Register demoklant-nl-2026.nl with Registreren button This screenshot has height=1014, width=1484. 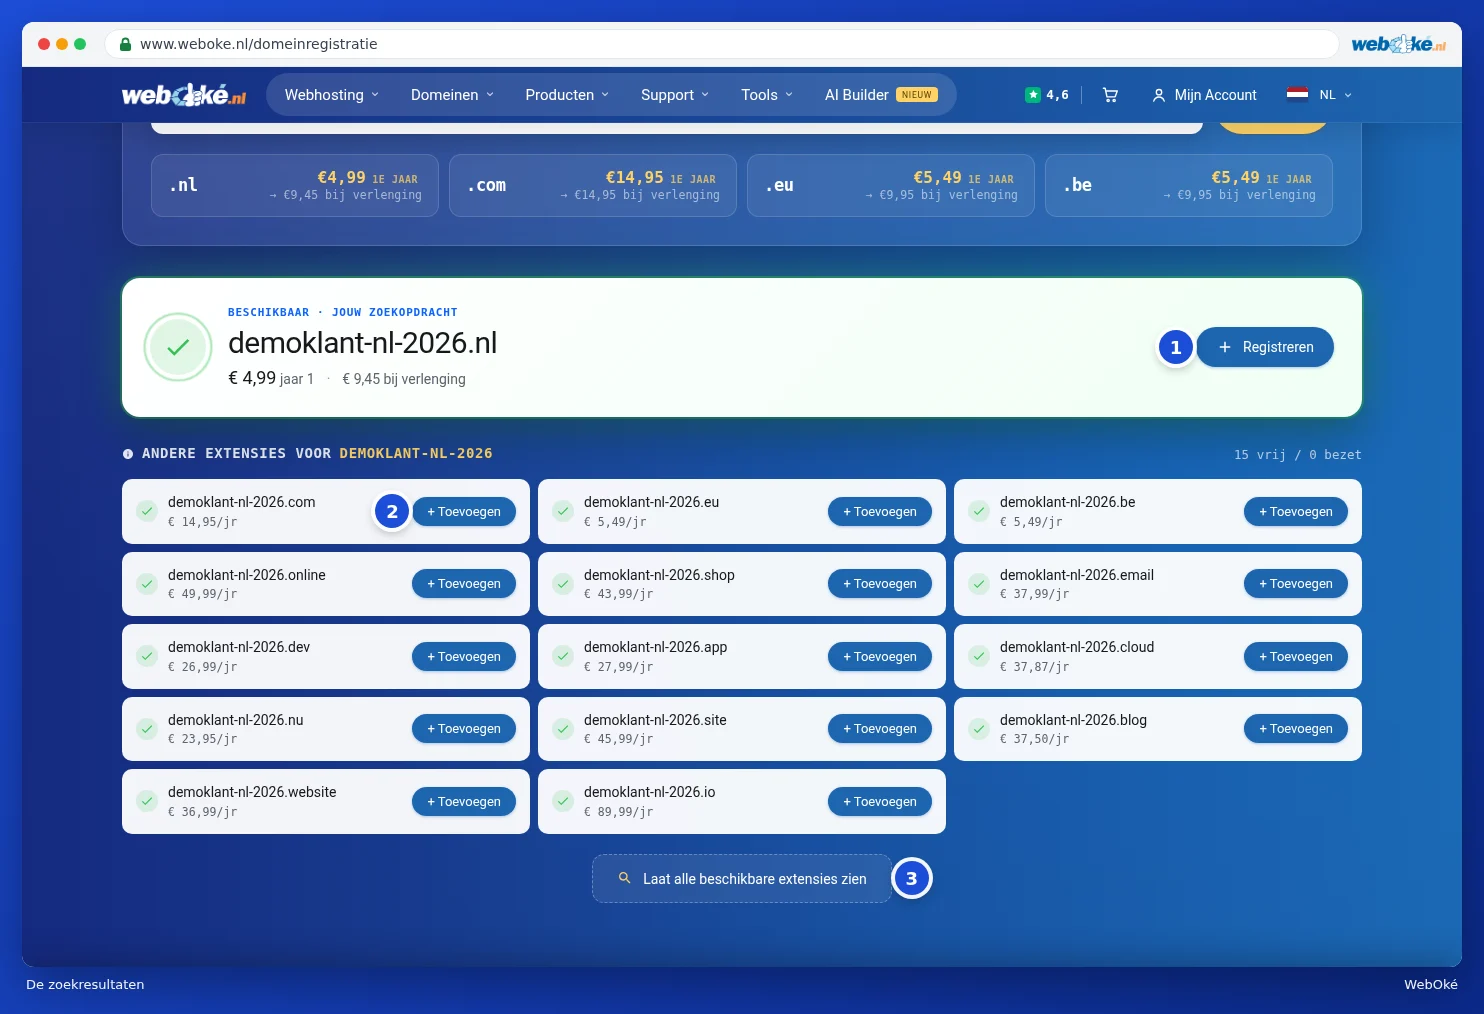tap(1265, 347)
